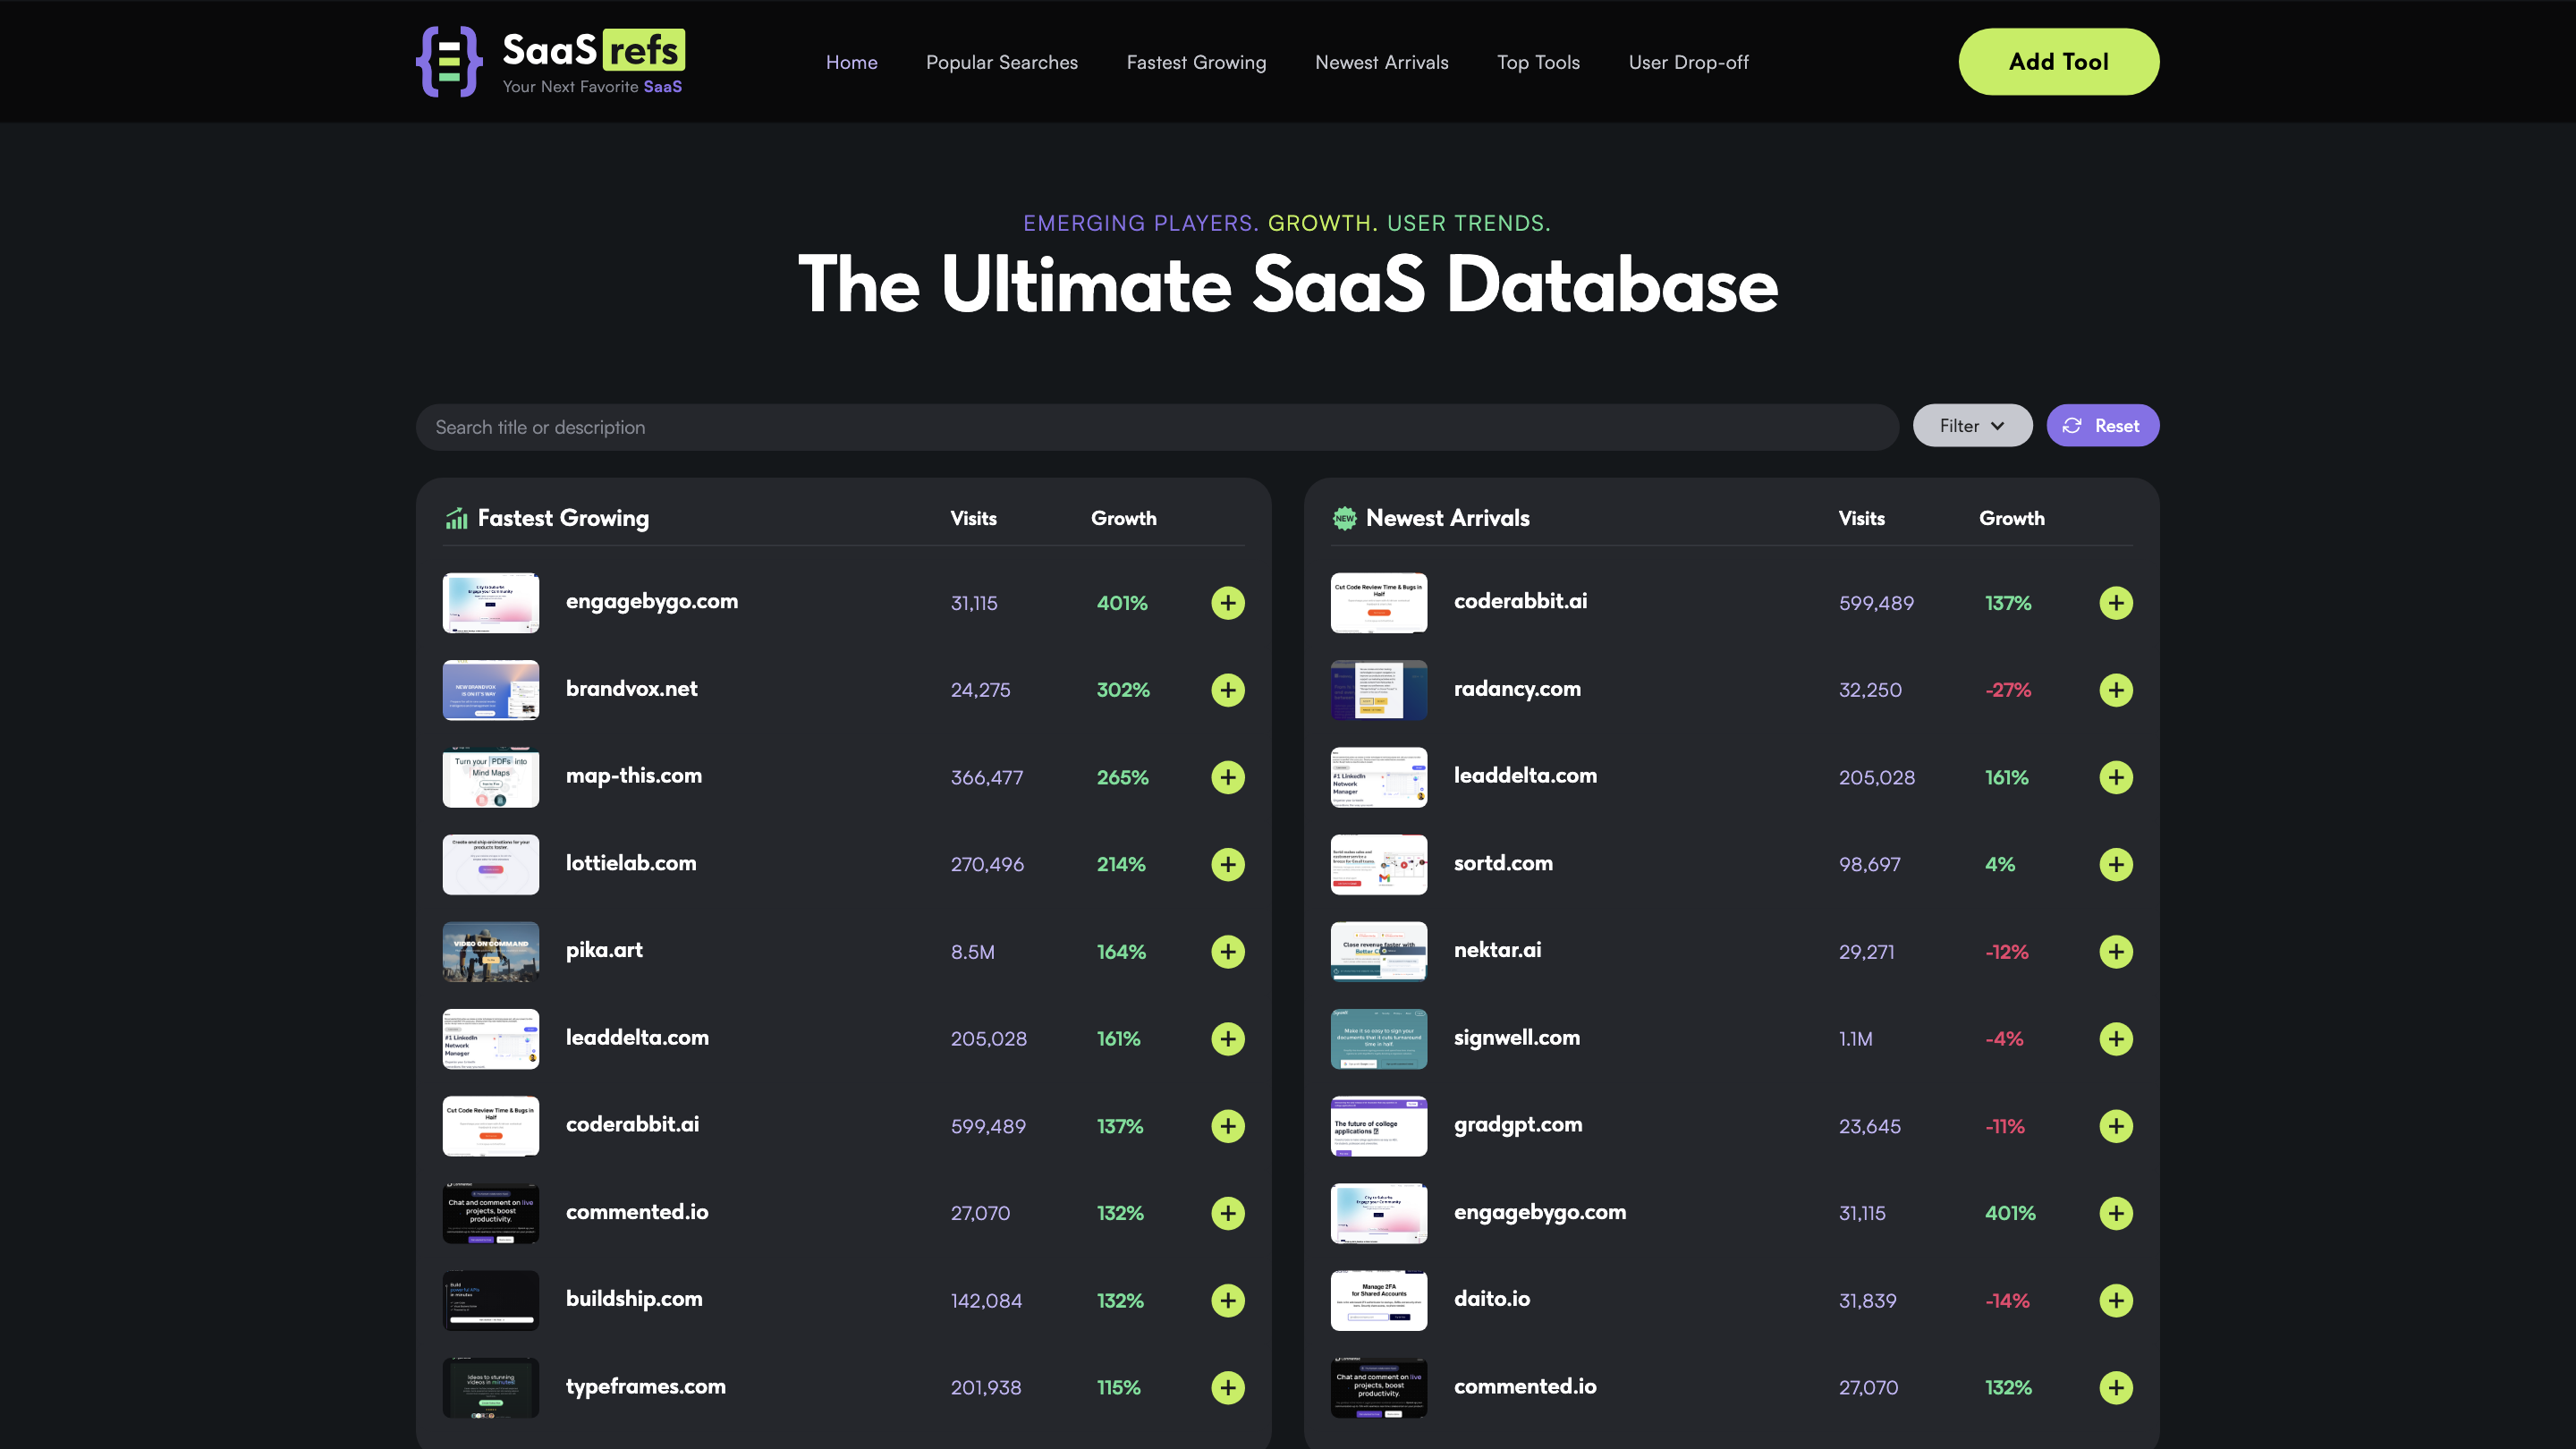Open the Filter dropdown
Image resolution: width=2576 pixels, height=1449 pixels.
(1971, 426)
